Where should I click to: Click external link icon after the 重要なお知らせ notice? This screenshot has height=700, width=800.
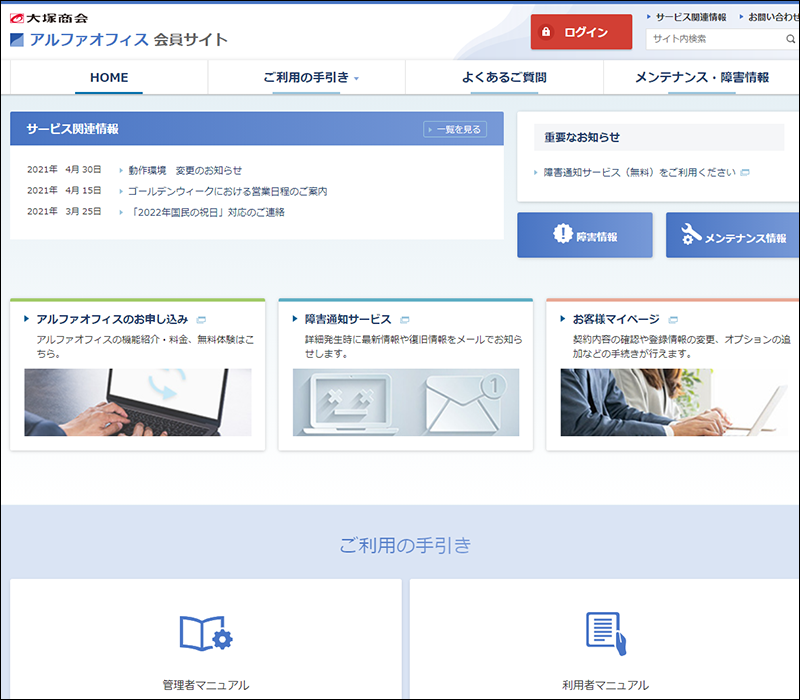745,172
